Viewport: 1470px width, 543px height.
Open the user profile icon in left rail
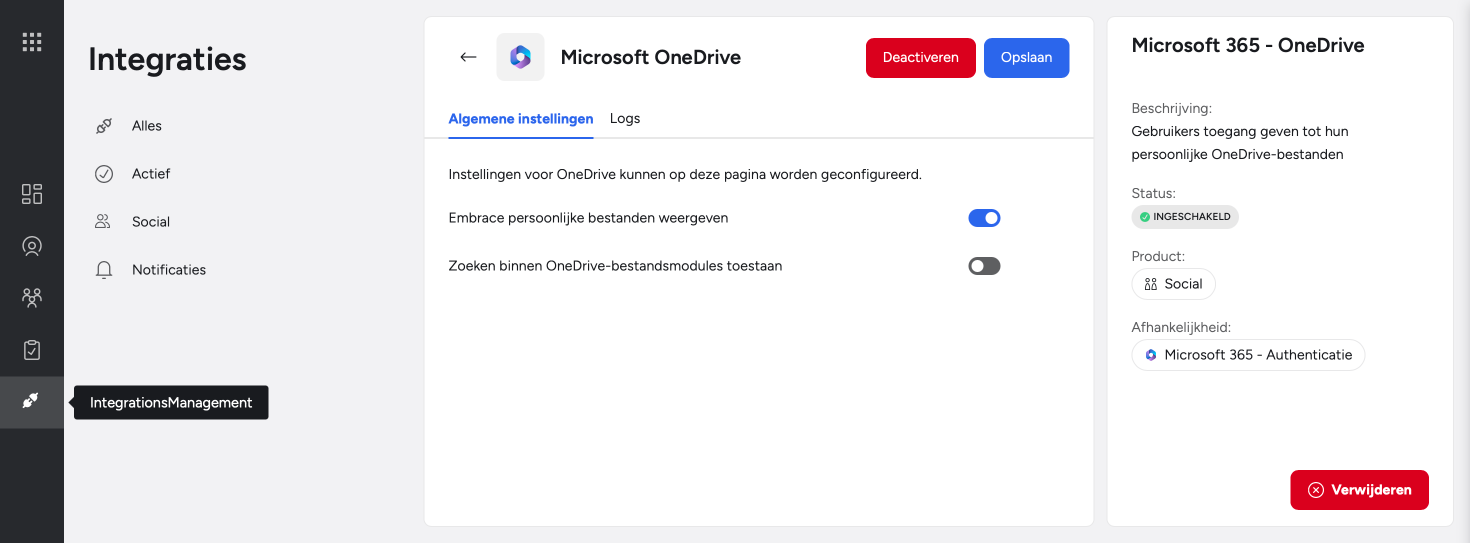click(32, 246)
